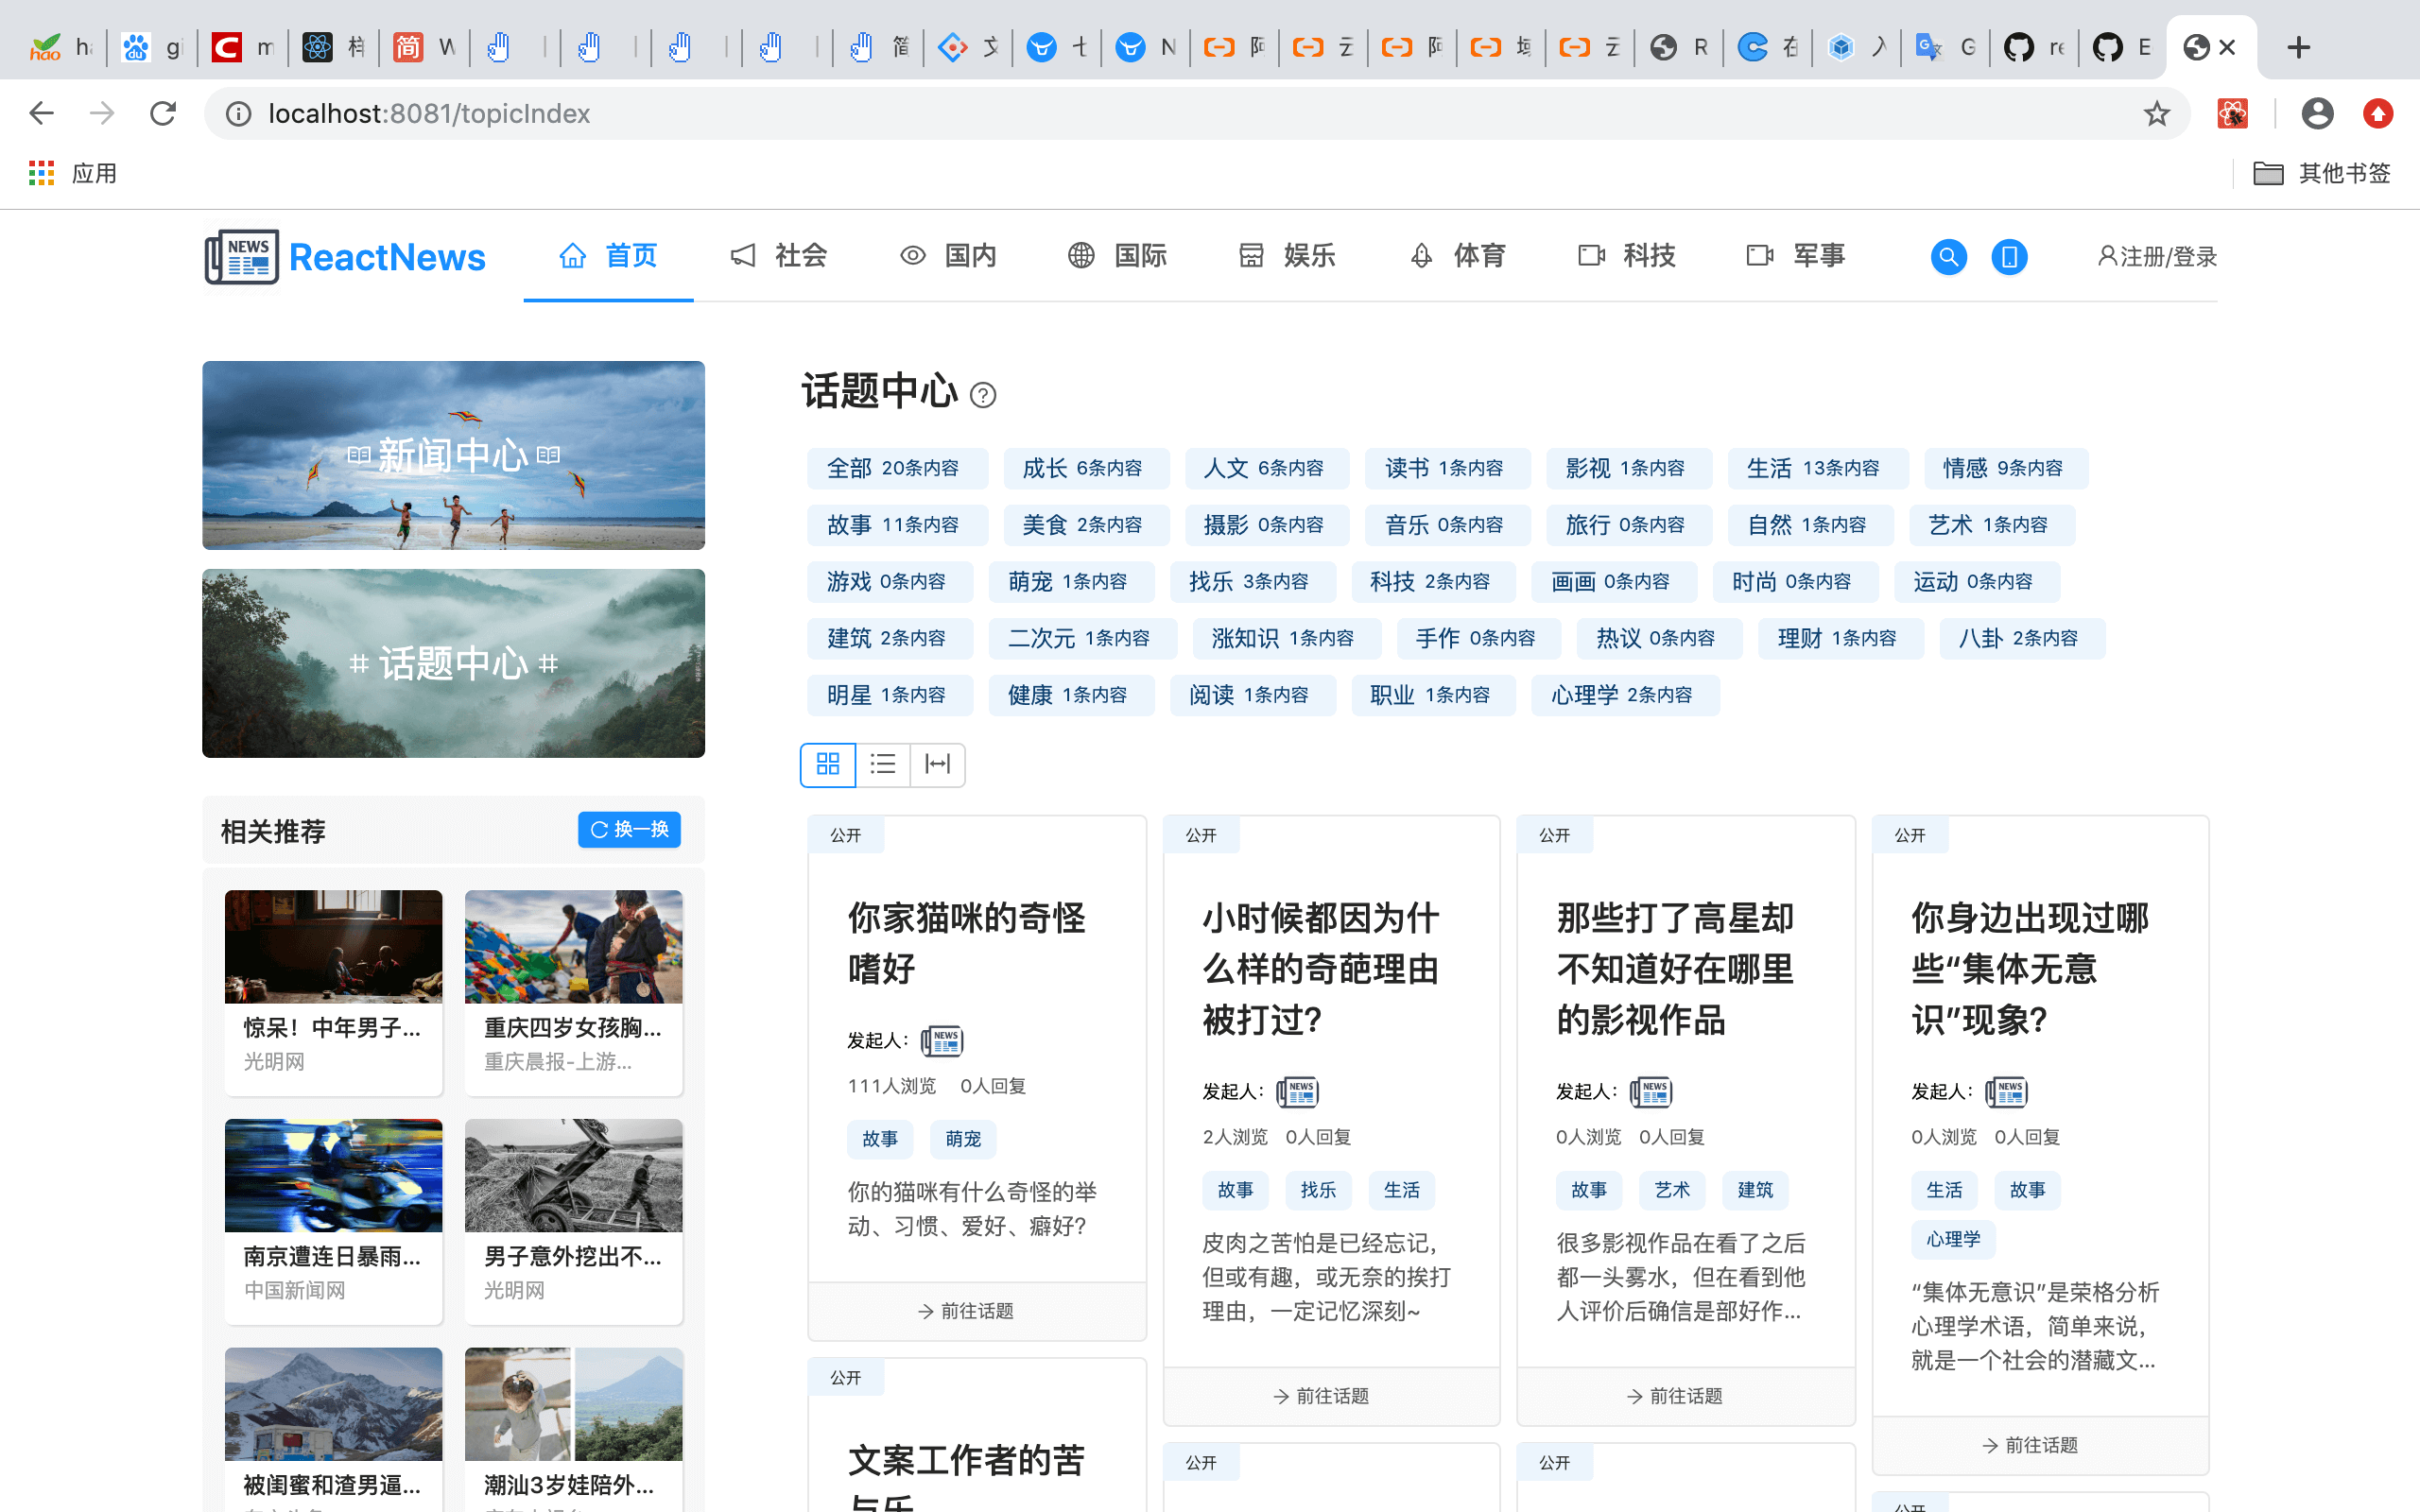Open 注册/登录 link
Screen dimensions: 2420x1512
click(2157, 257)
